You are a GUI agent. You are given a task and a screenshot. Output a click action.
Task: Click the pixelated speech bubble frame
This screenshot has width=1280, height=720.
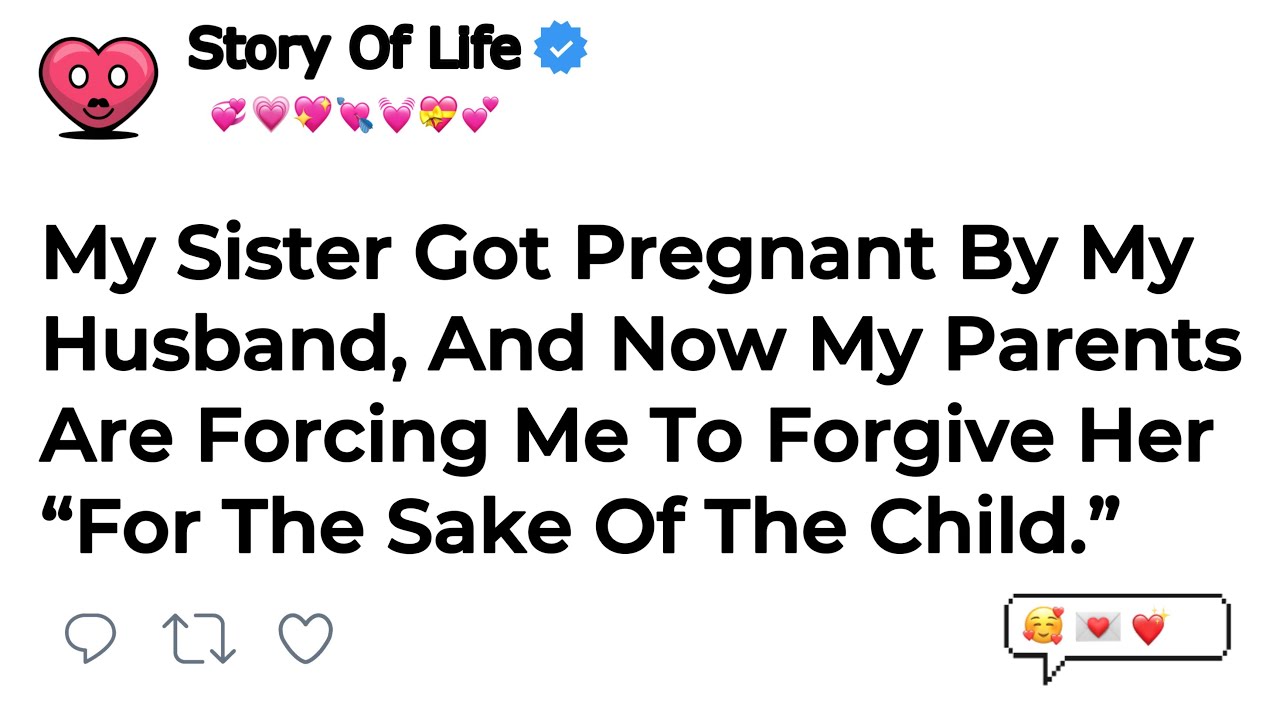[1116, 638]
